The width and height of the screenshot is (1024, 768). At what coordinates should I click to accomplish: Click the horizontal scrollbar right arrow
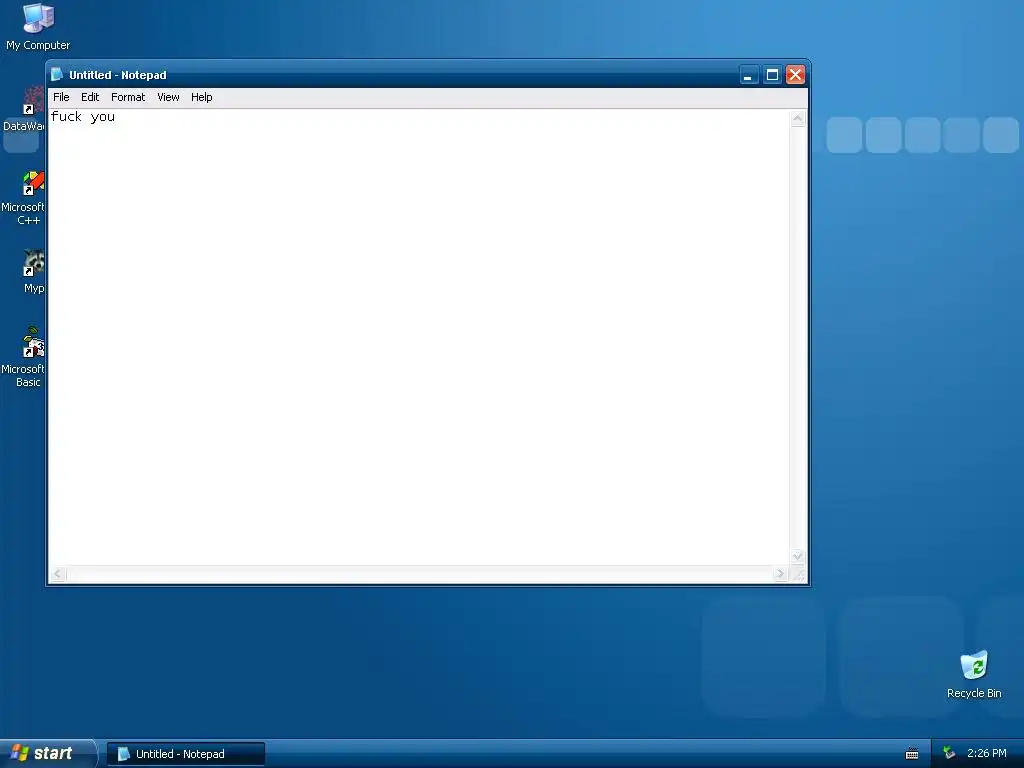pyautogui.click(x=780, y=573)
